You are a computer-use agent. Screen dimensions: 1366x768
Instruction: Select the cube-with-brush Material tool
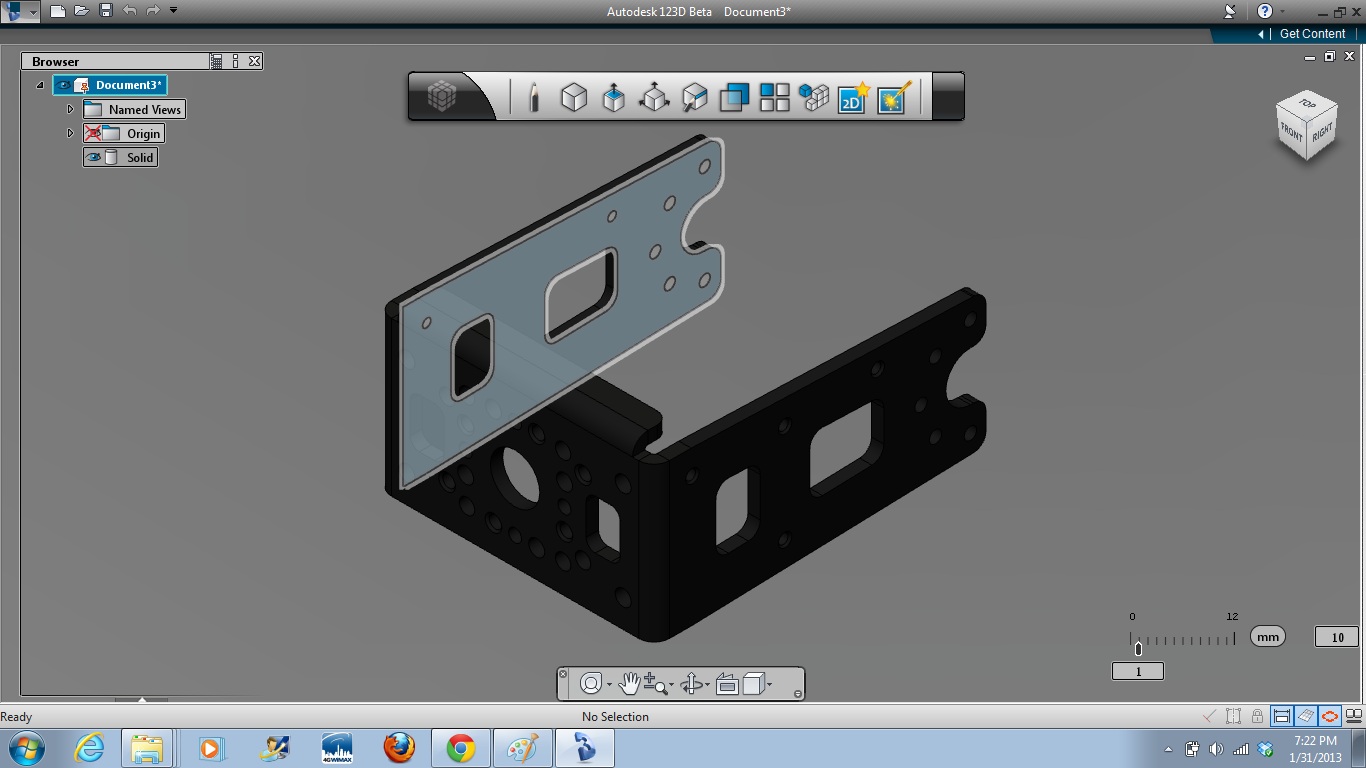coord(694,97)
